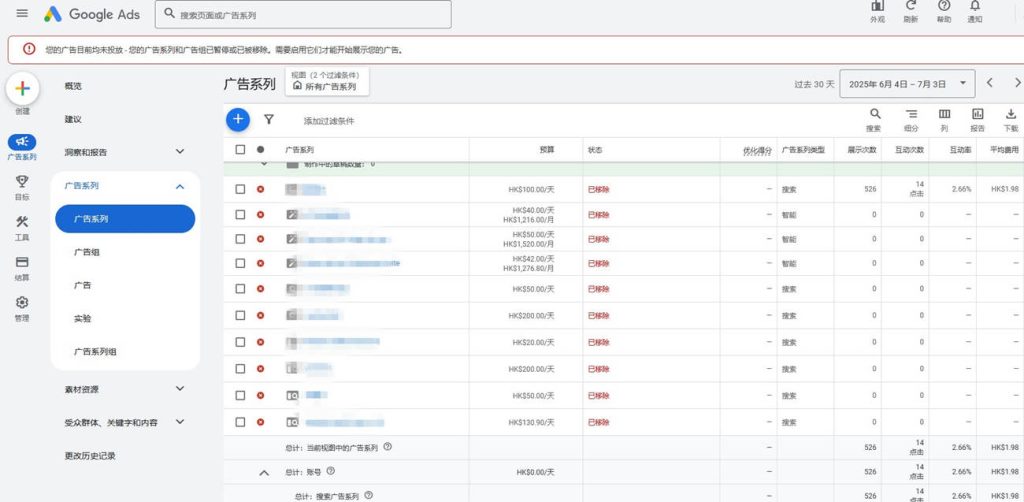This screenshot has height=502, width=1024.
Task: Toggle the select-all checkbox in table header
Action: 240,150
